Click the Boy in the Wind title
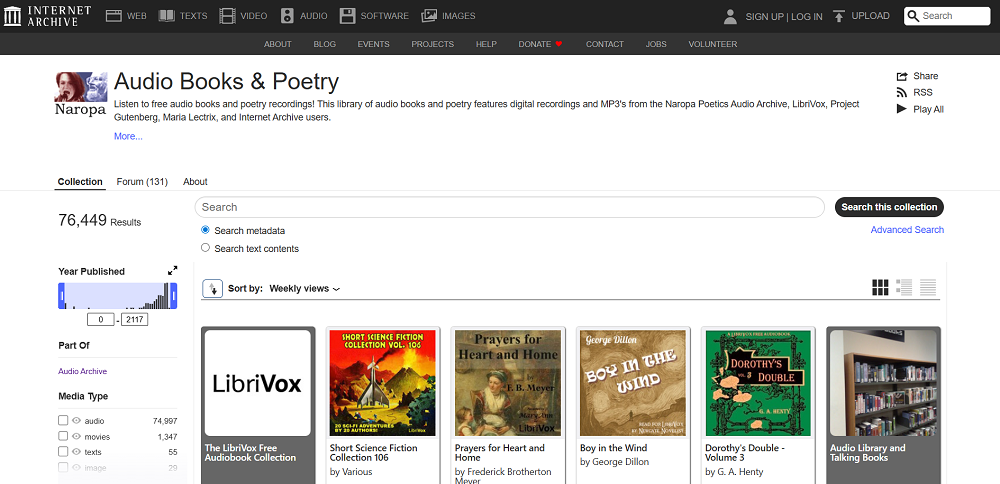The width and height of the screenshot is (1000, 484). pos(614,448)
